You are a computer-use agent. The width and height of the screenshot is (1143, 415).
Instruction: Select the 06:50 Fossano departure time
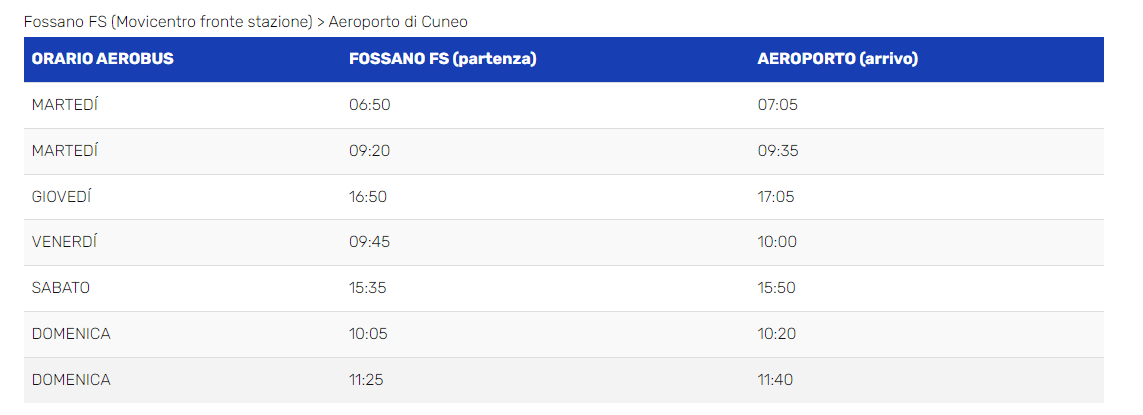point(368,105)
